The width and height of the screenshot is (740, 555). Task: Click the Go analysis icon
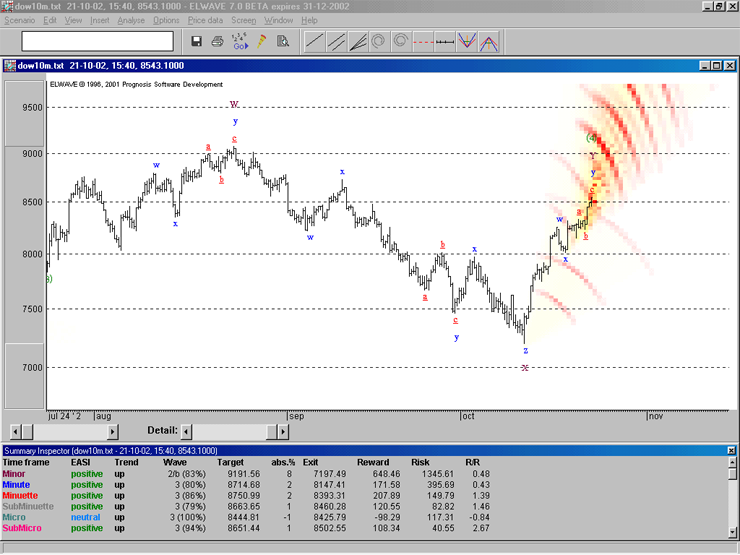(240, 41)
